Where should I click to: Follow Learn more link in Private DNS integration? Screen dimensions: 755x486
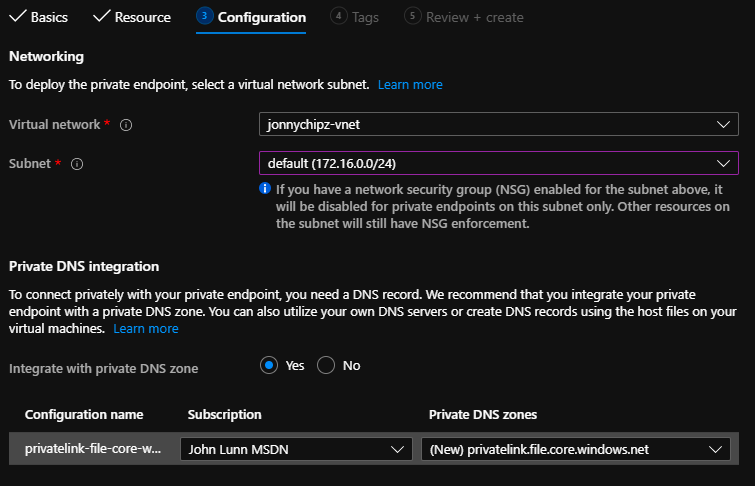click(146, 329)
